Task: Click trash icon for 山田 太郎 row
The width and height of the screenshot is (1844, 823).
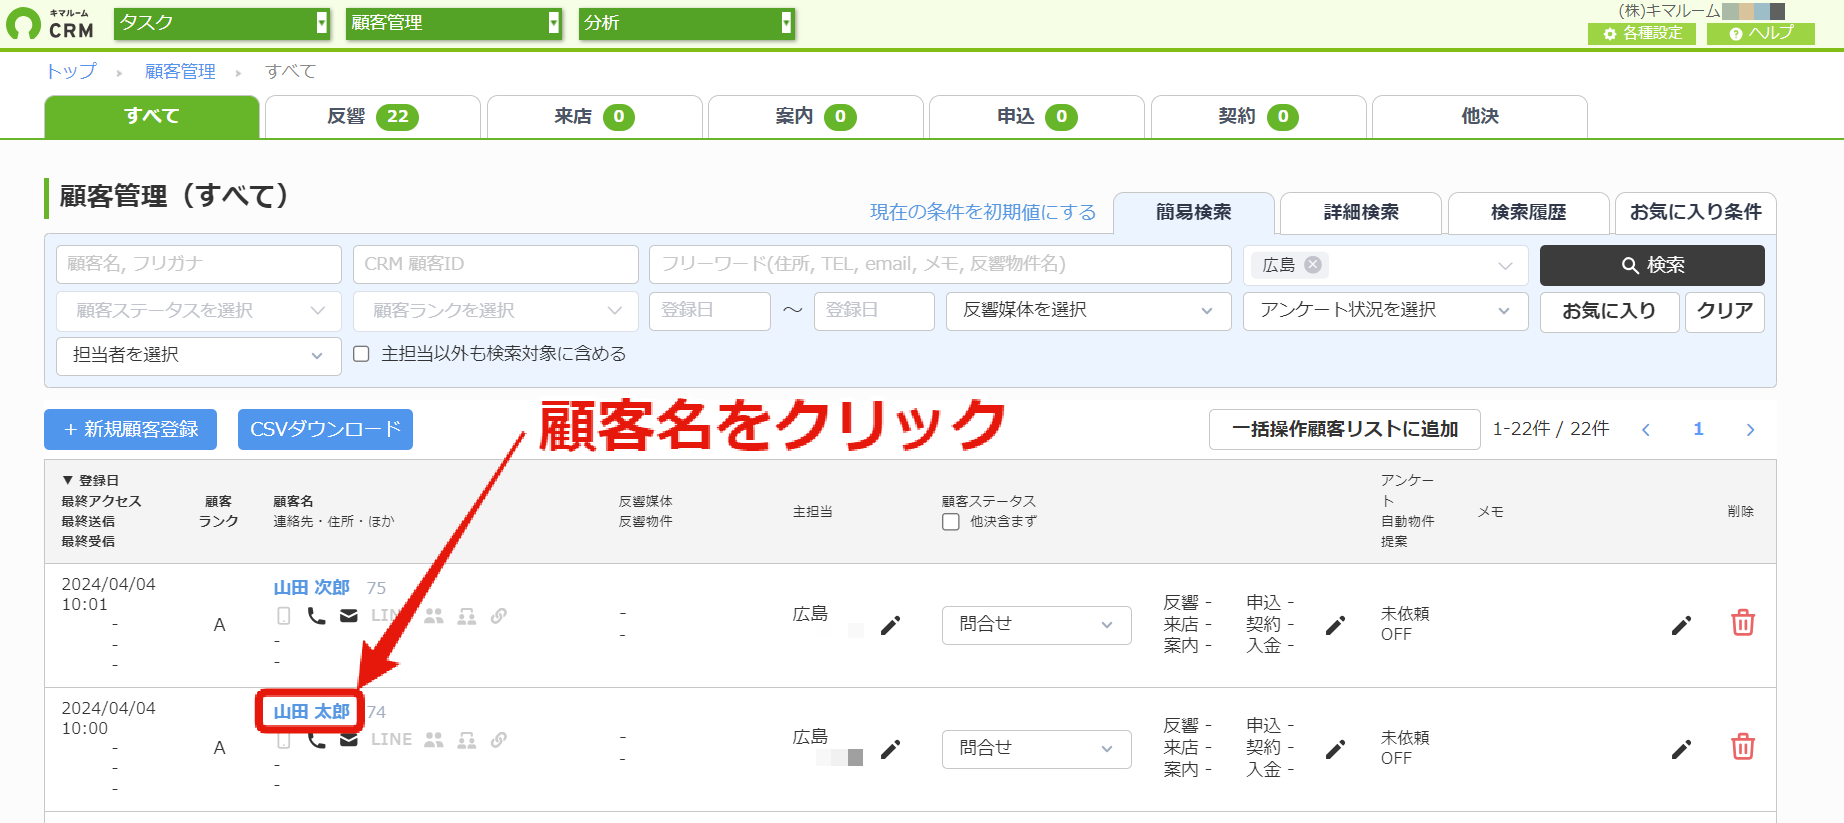Action: point(1743,747)
